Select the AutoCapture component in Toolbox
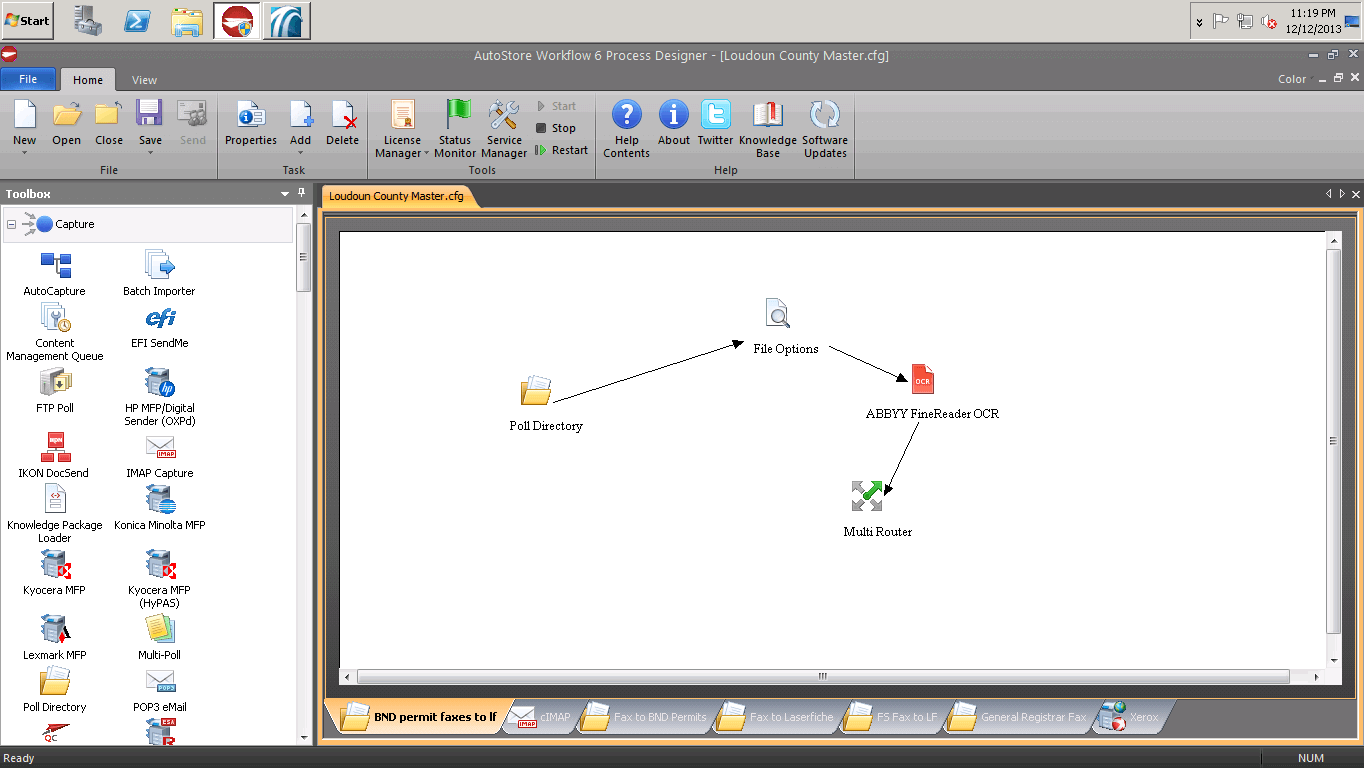The height and width of the screenshot is (768, 1364). tap(55, 274)
